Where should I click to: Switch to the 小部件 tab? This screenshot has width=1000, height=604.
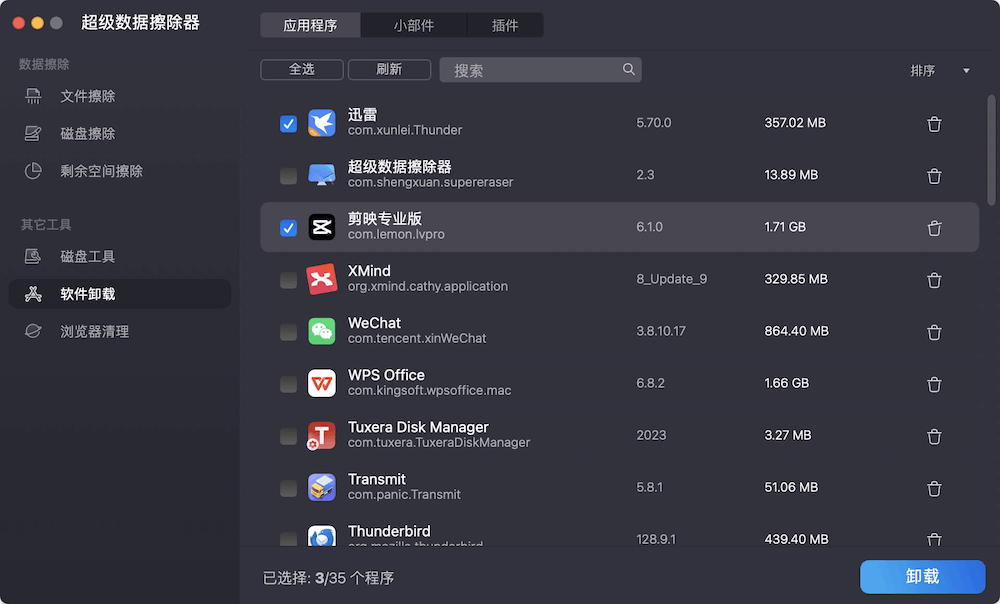coord(414,25)
